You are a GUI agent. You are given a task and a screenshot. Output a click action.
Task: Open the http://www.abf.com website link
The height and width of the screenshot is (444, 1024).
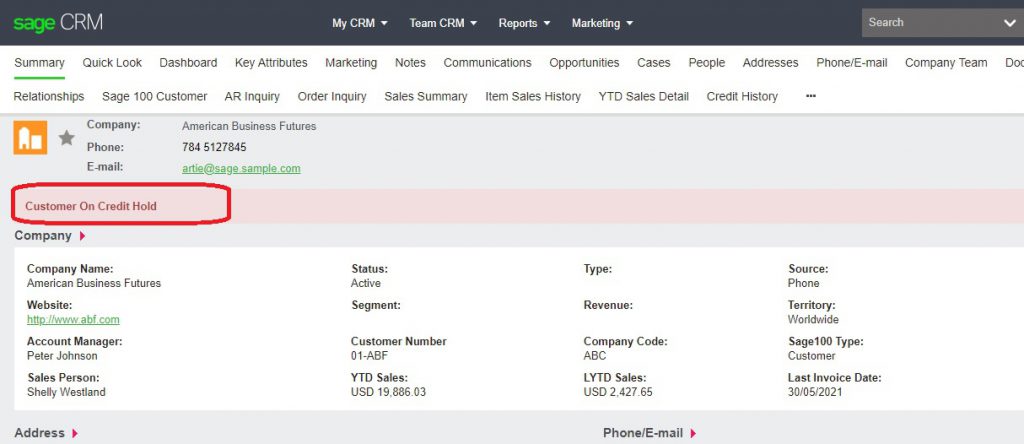click(73, 319)
